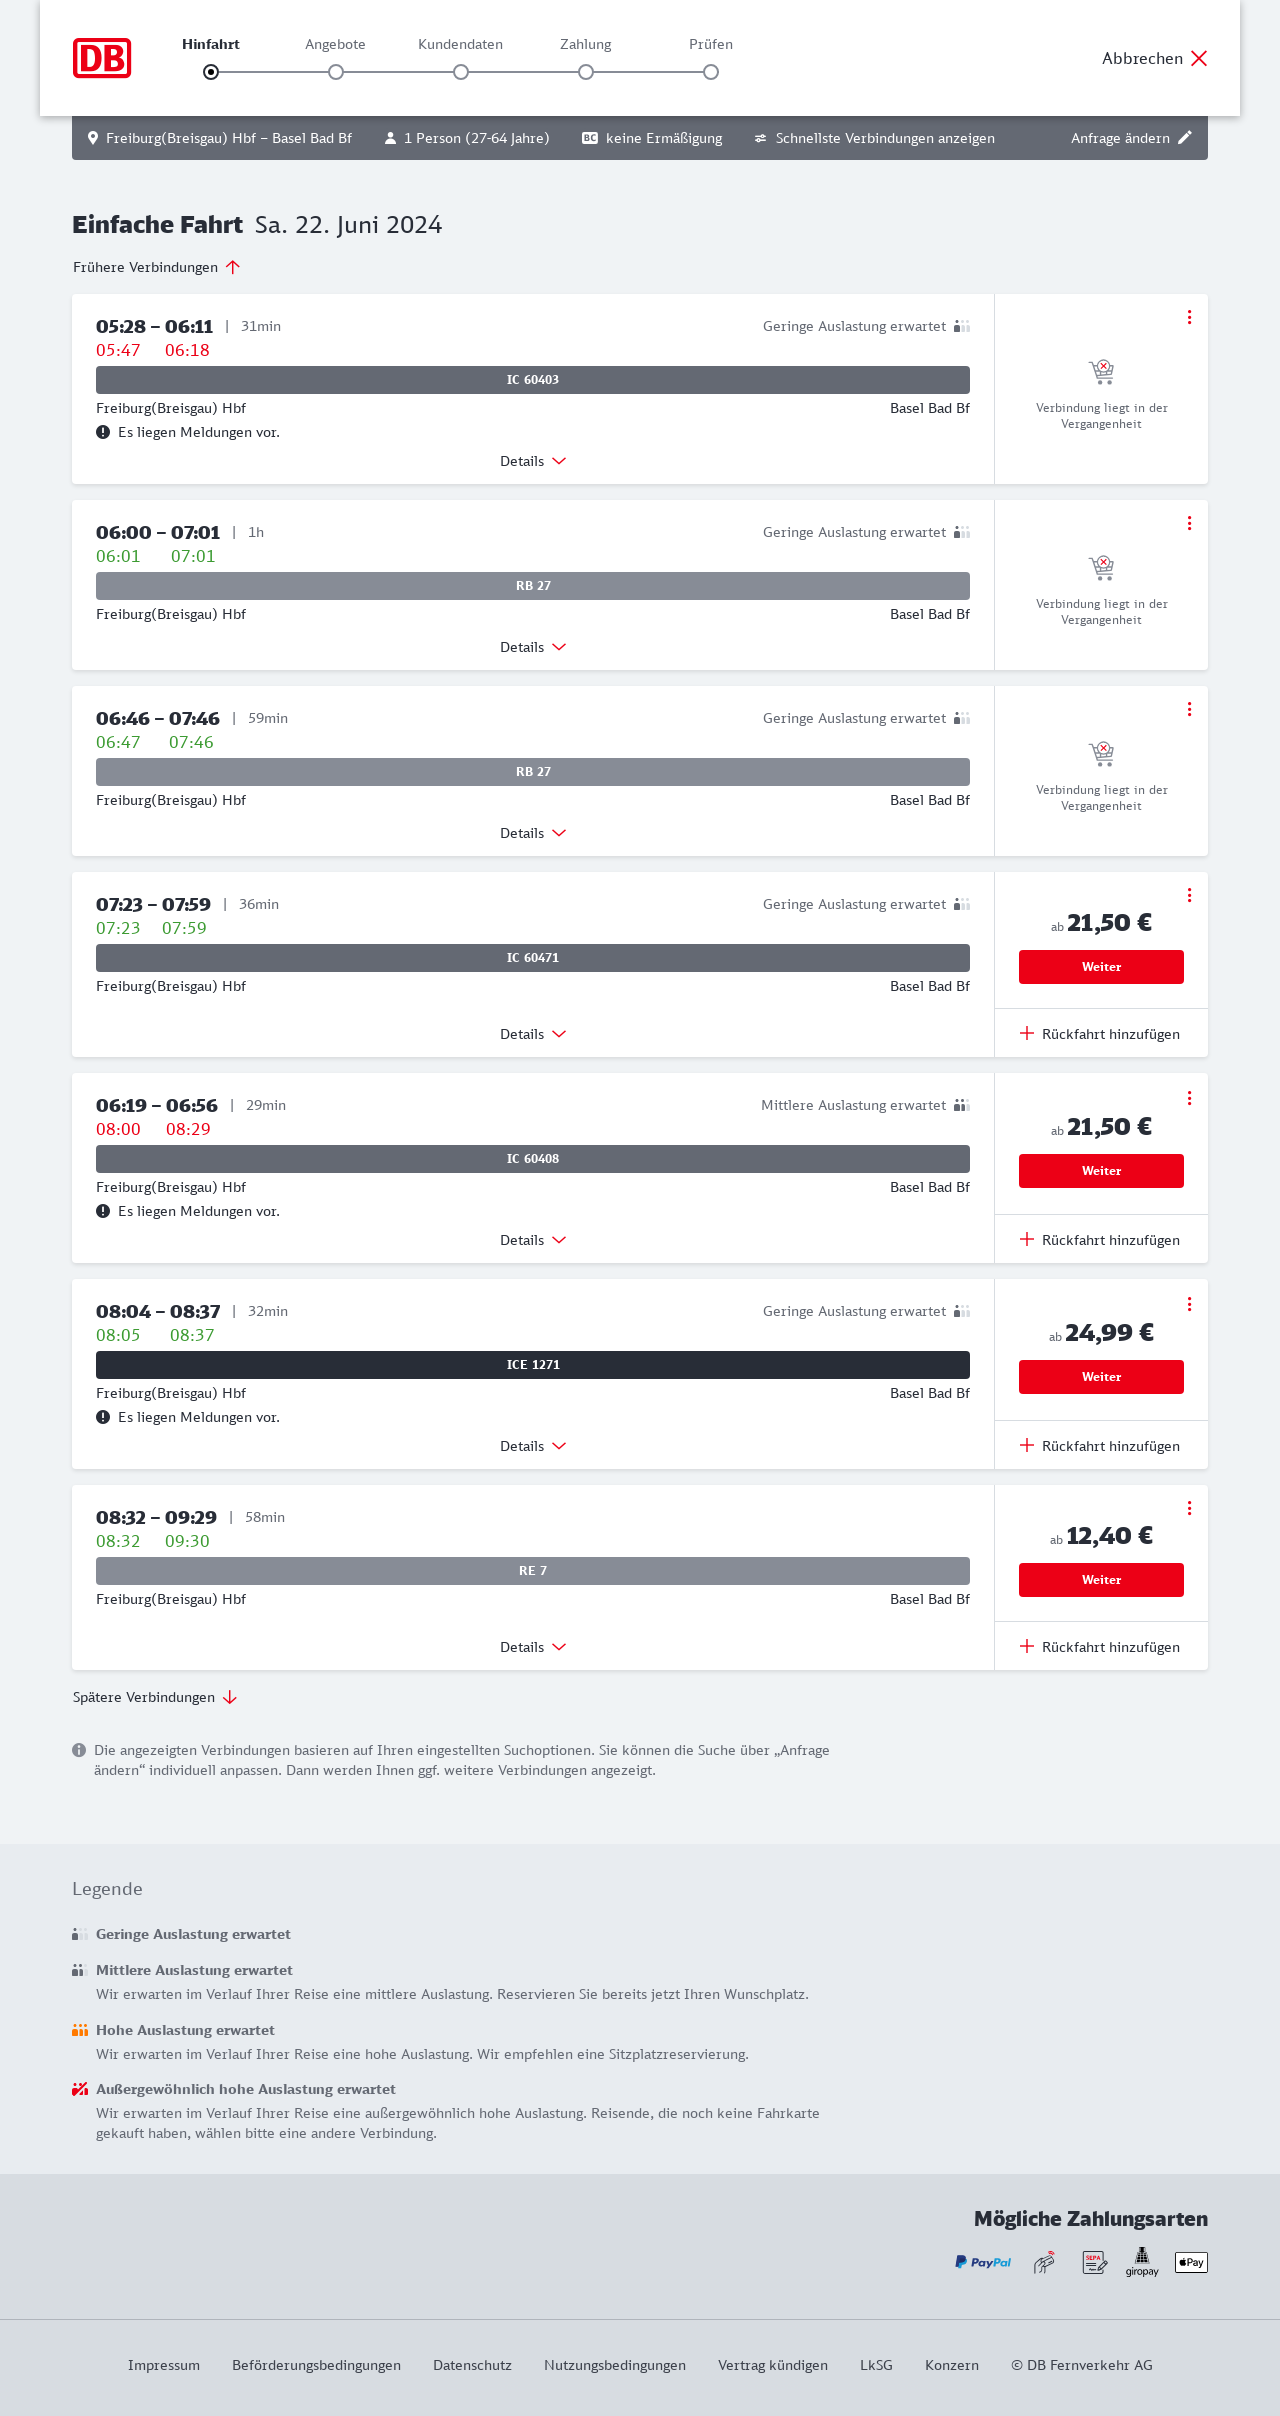Expand Details of the 06:00 RB 27

[533, 647]
